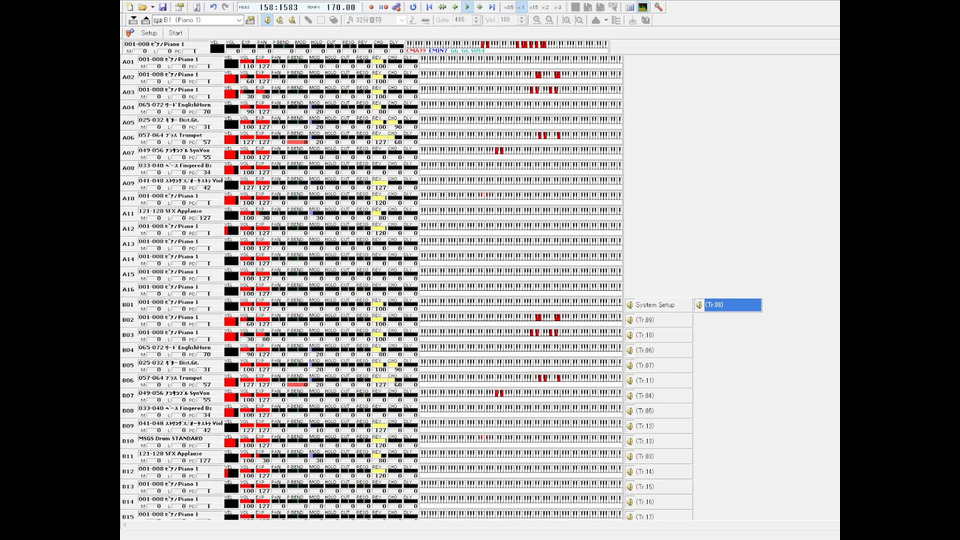
Task: Set playback speed to x3
Action: pos(557,7)
